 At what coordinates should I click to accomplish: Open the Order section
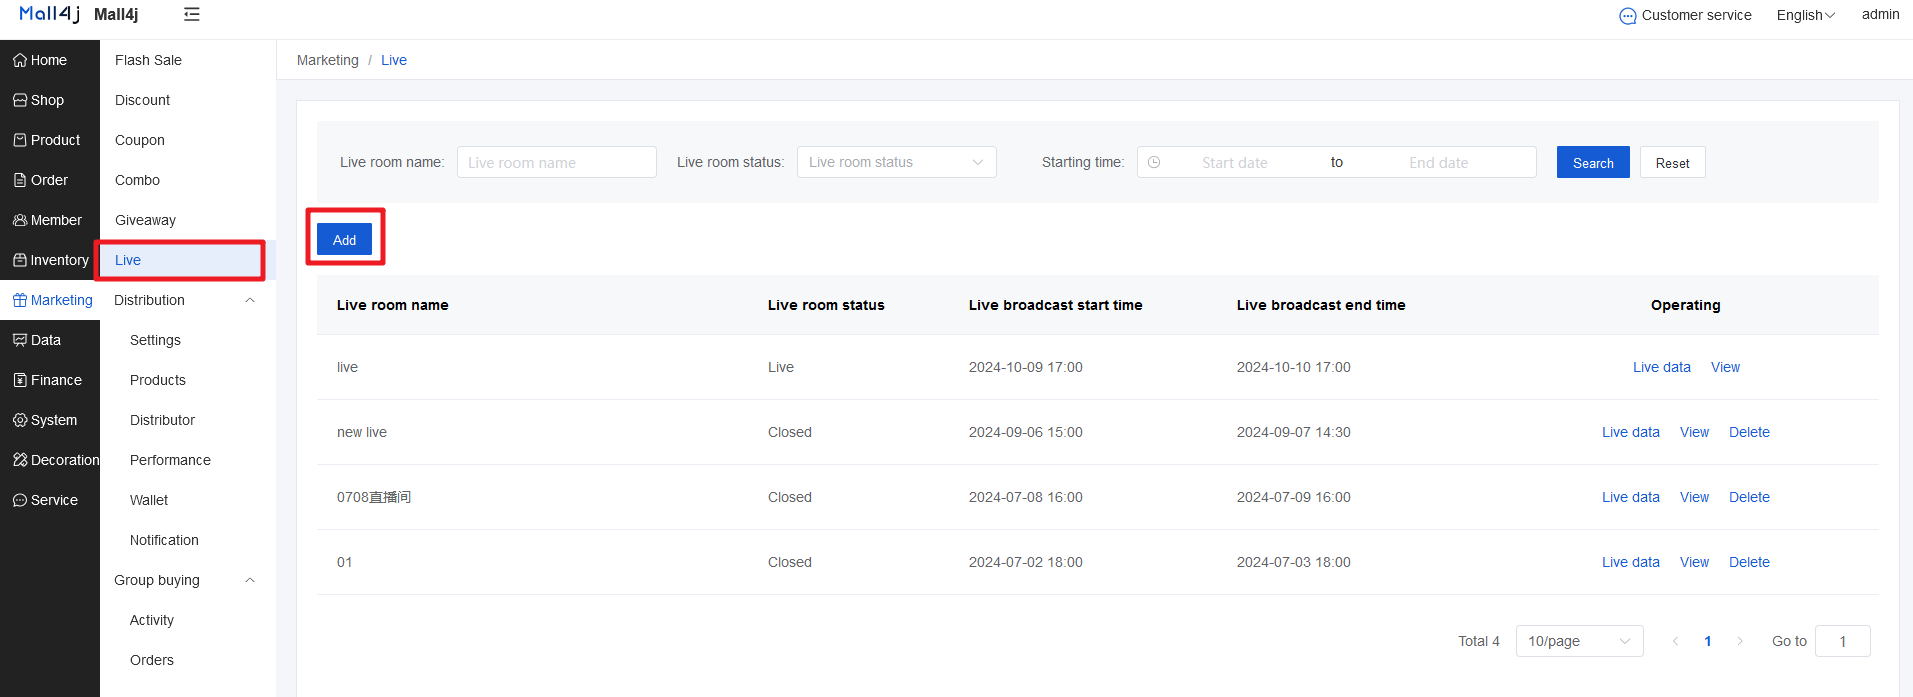pyautogui.click(x=50, y=180)
